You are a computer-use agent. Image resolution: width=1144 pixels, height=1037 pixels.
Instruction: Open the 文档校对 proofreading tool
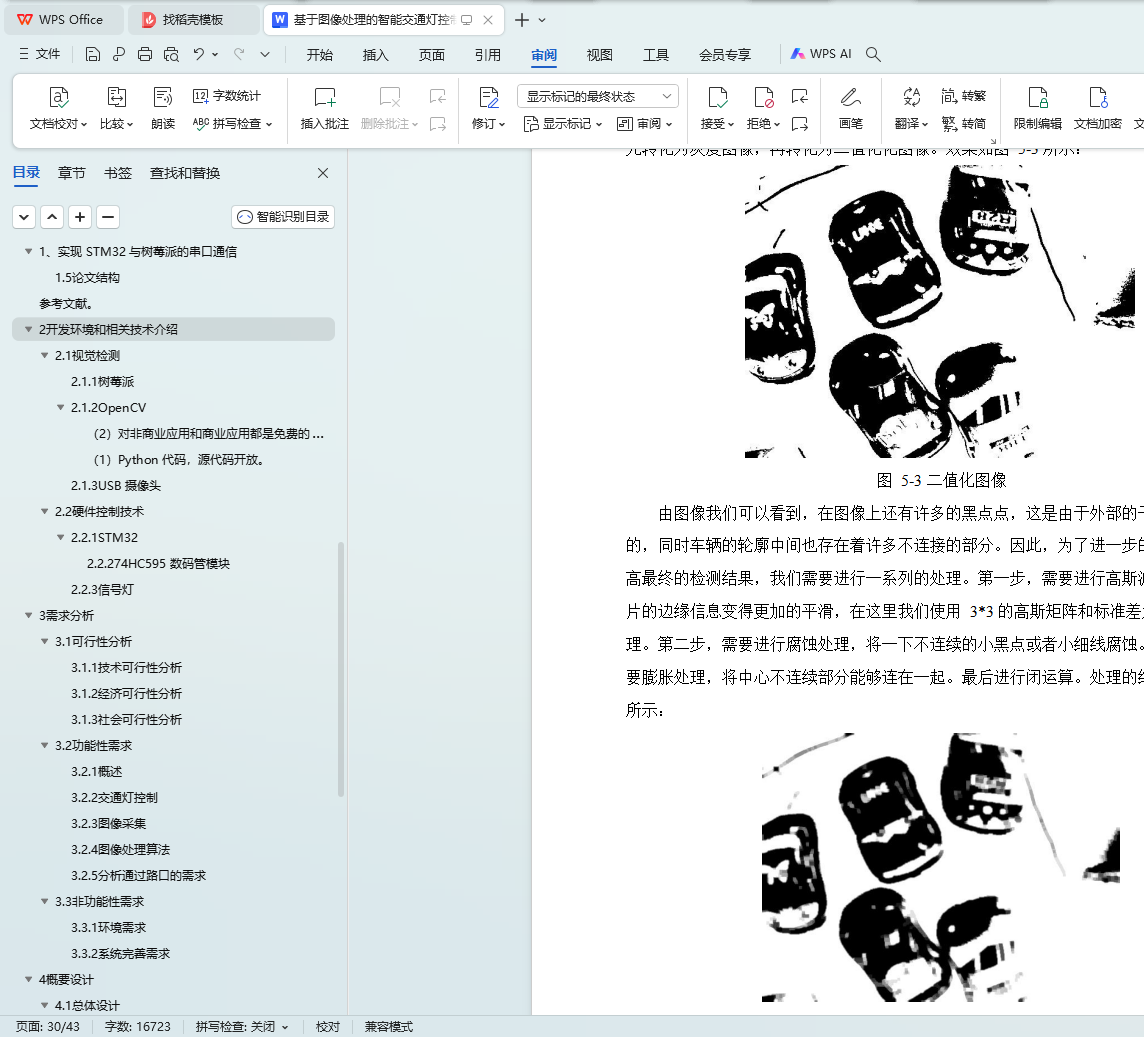58,108
